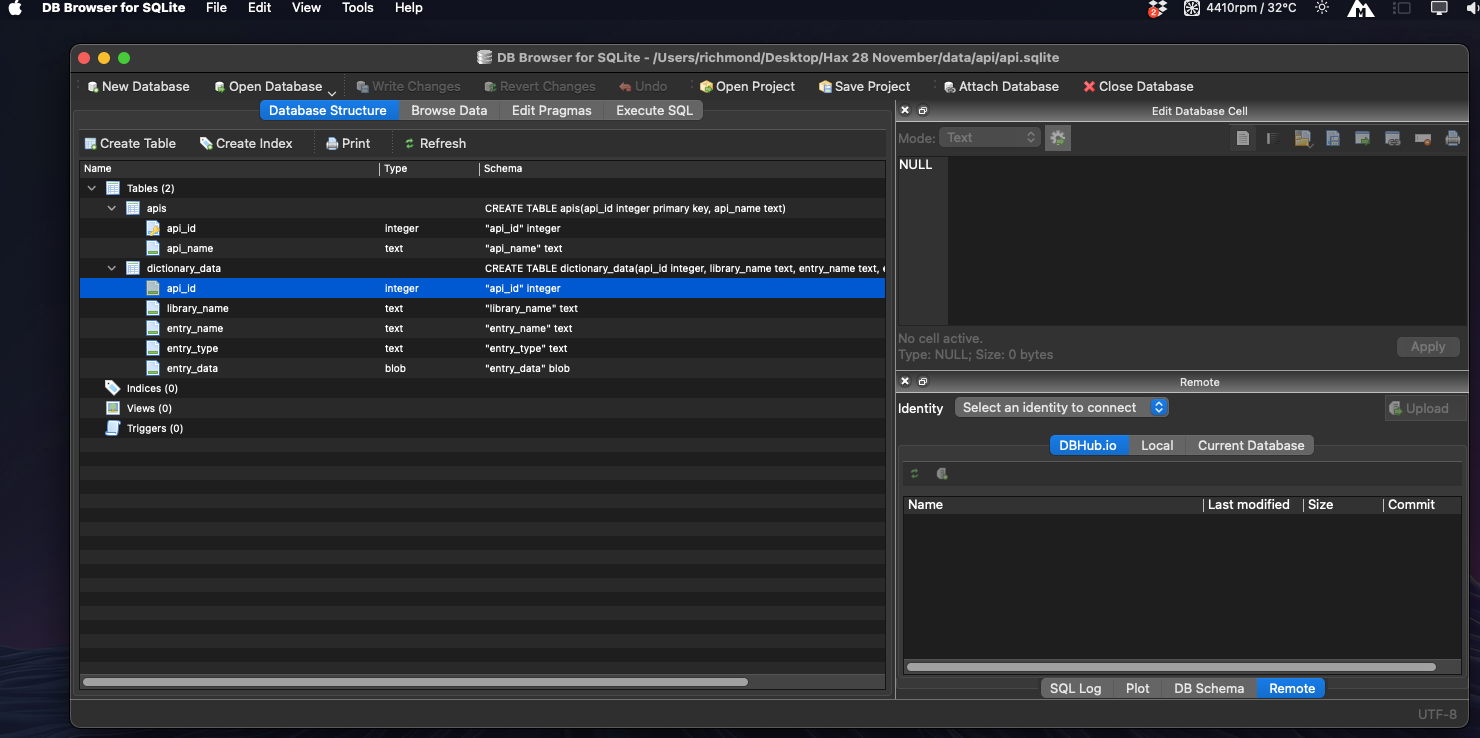This screenshot has width=1480, height=738.
Task: Show the SQL Log panel tab
Action: (1075, 688)
